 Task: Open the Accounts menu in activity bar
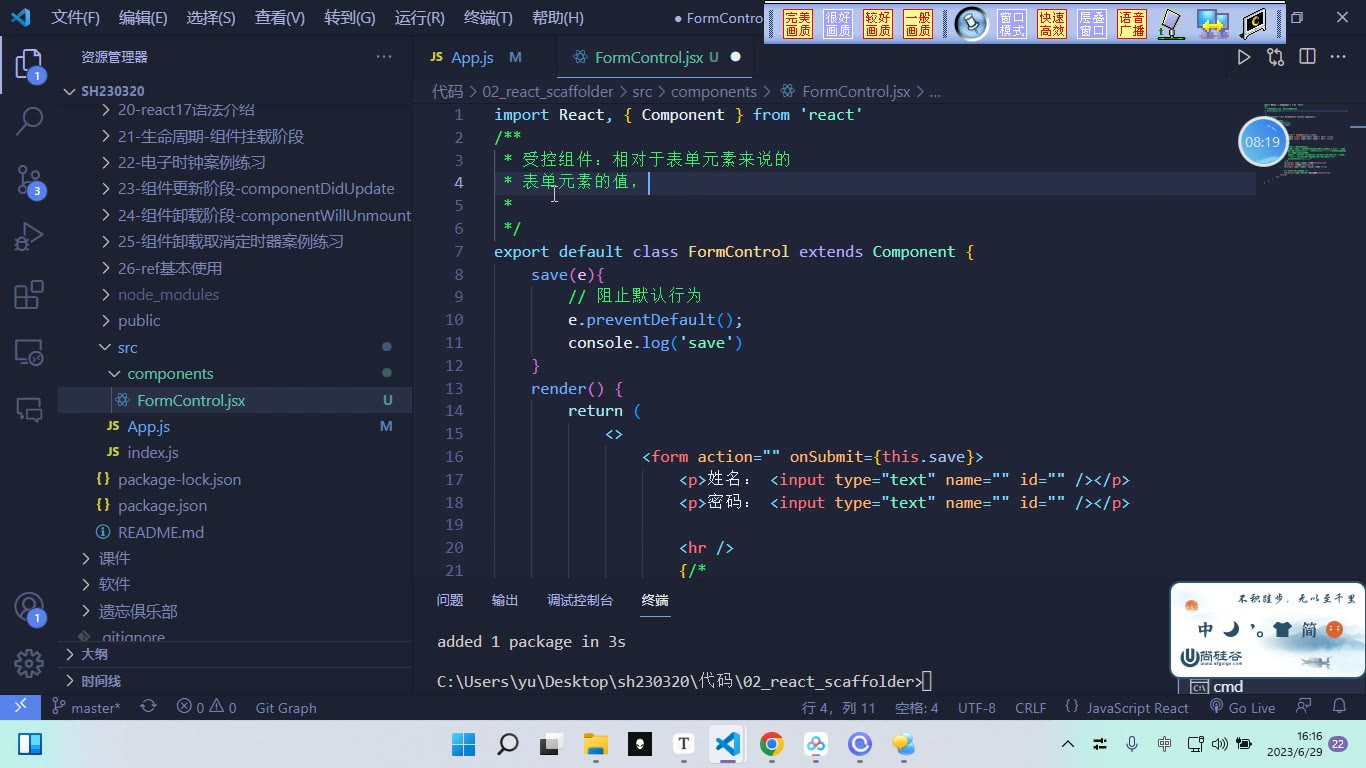click(x=29, y=608)
